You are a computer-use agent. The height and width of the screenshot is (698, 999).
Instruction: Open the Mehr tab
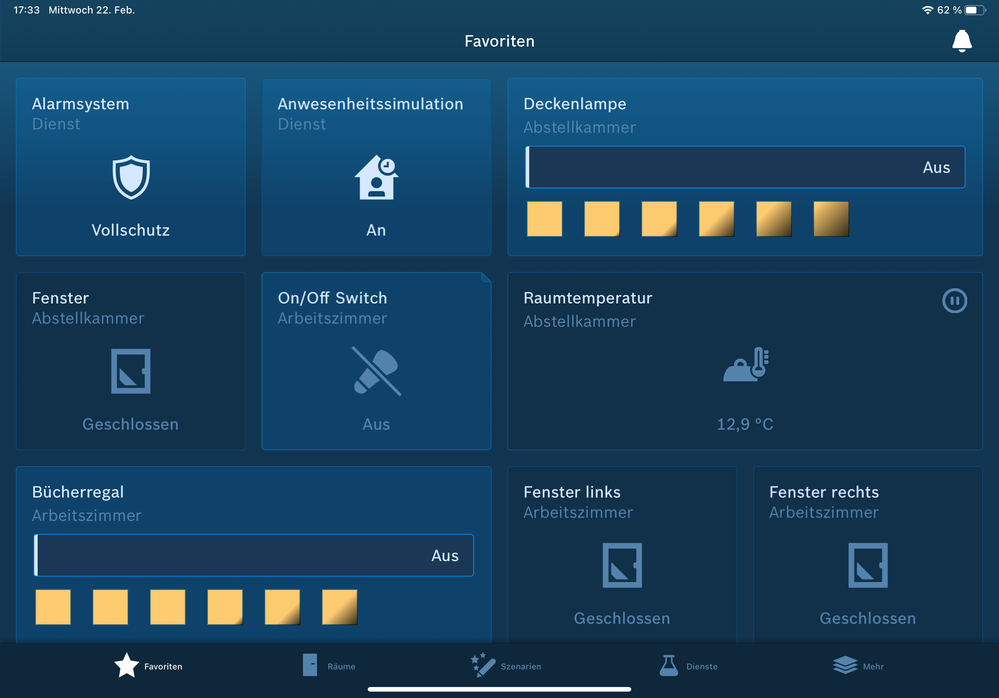pos(858,666)
